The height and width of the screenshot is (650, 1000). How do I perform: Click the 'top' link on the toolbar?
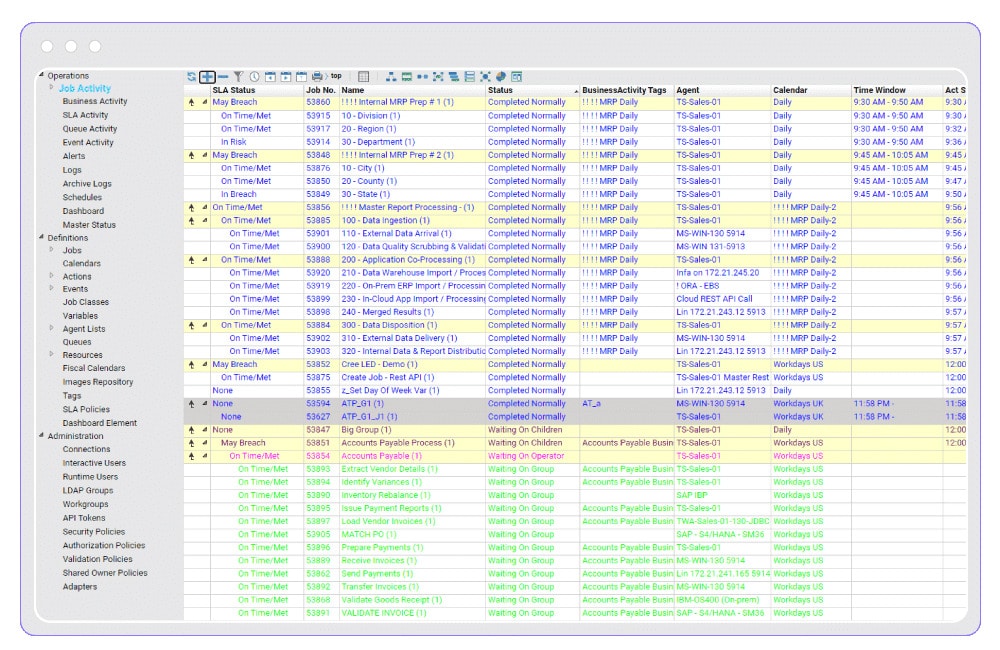(335, 77)
